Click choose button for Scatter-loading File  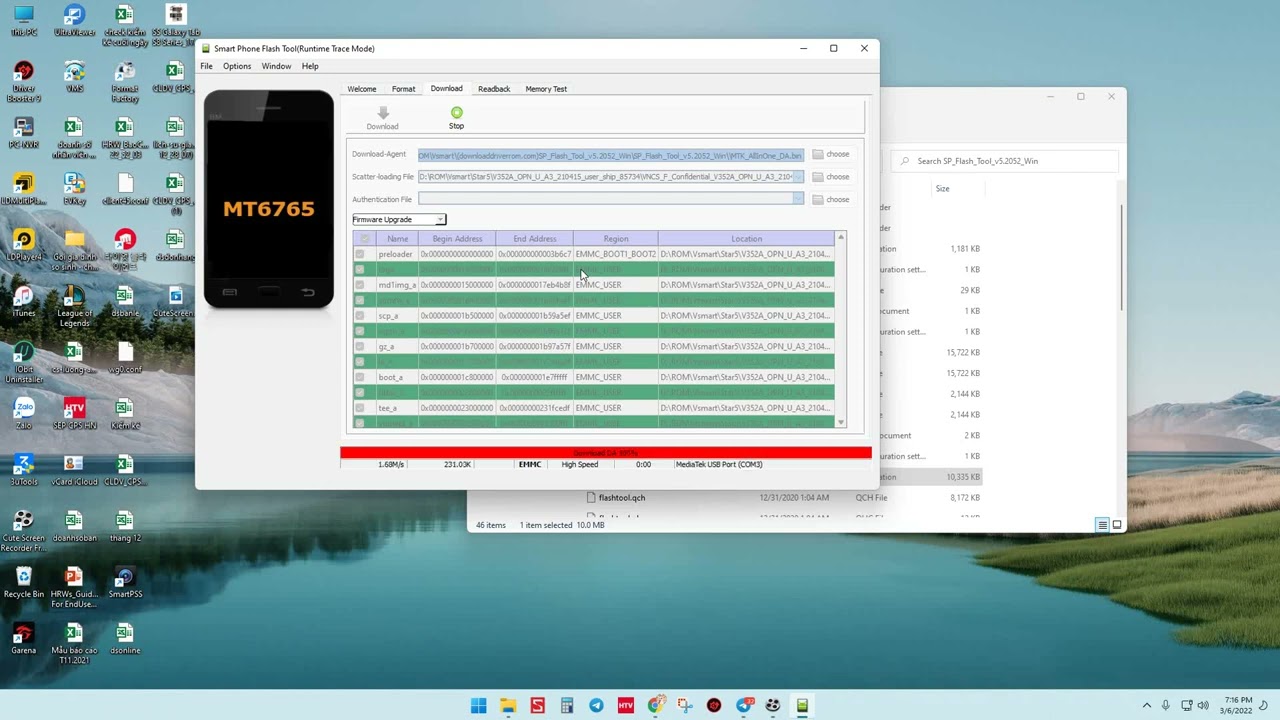coord(831,177)
